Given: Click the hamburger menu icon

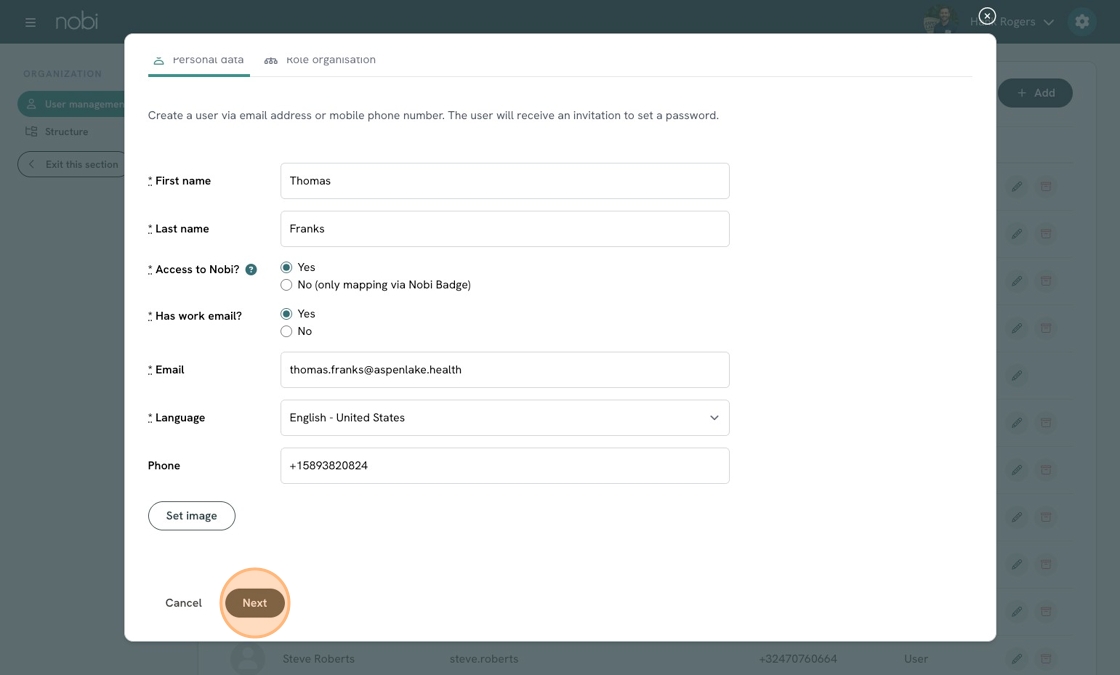Looking at the screenshot, I should click(x=30, y=22).
